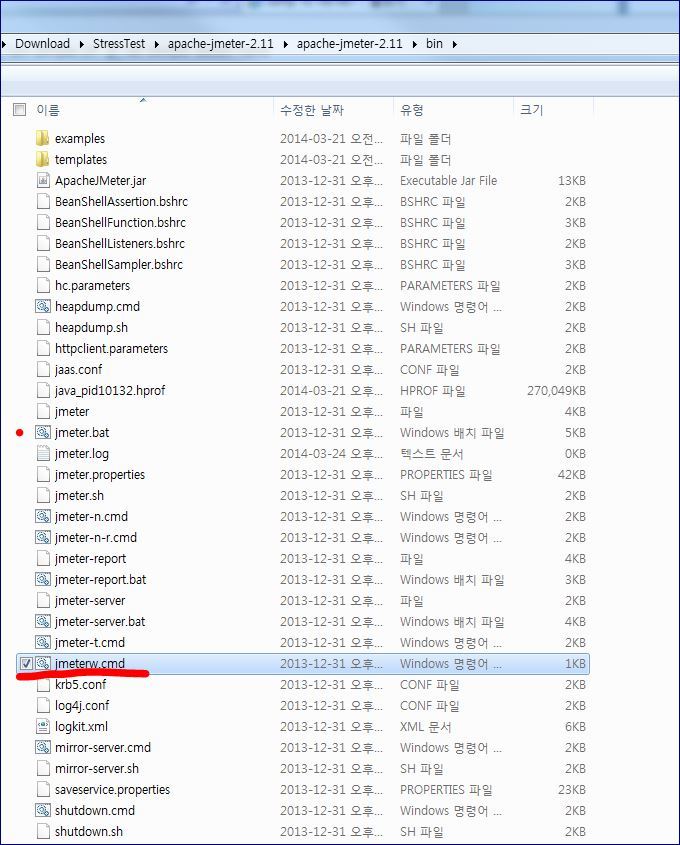This screenshot has height=845, width=680.
Task: Click the jmeter-server.bat file icon
Action: (43, 622)
